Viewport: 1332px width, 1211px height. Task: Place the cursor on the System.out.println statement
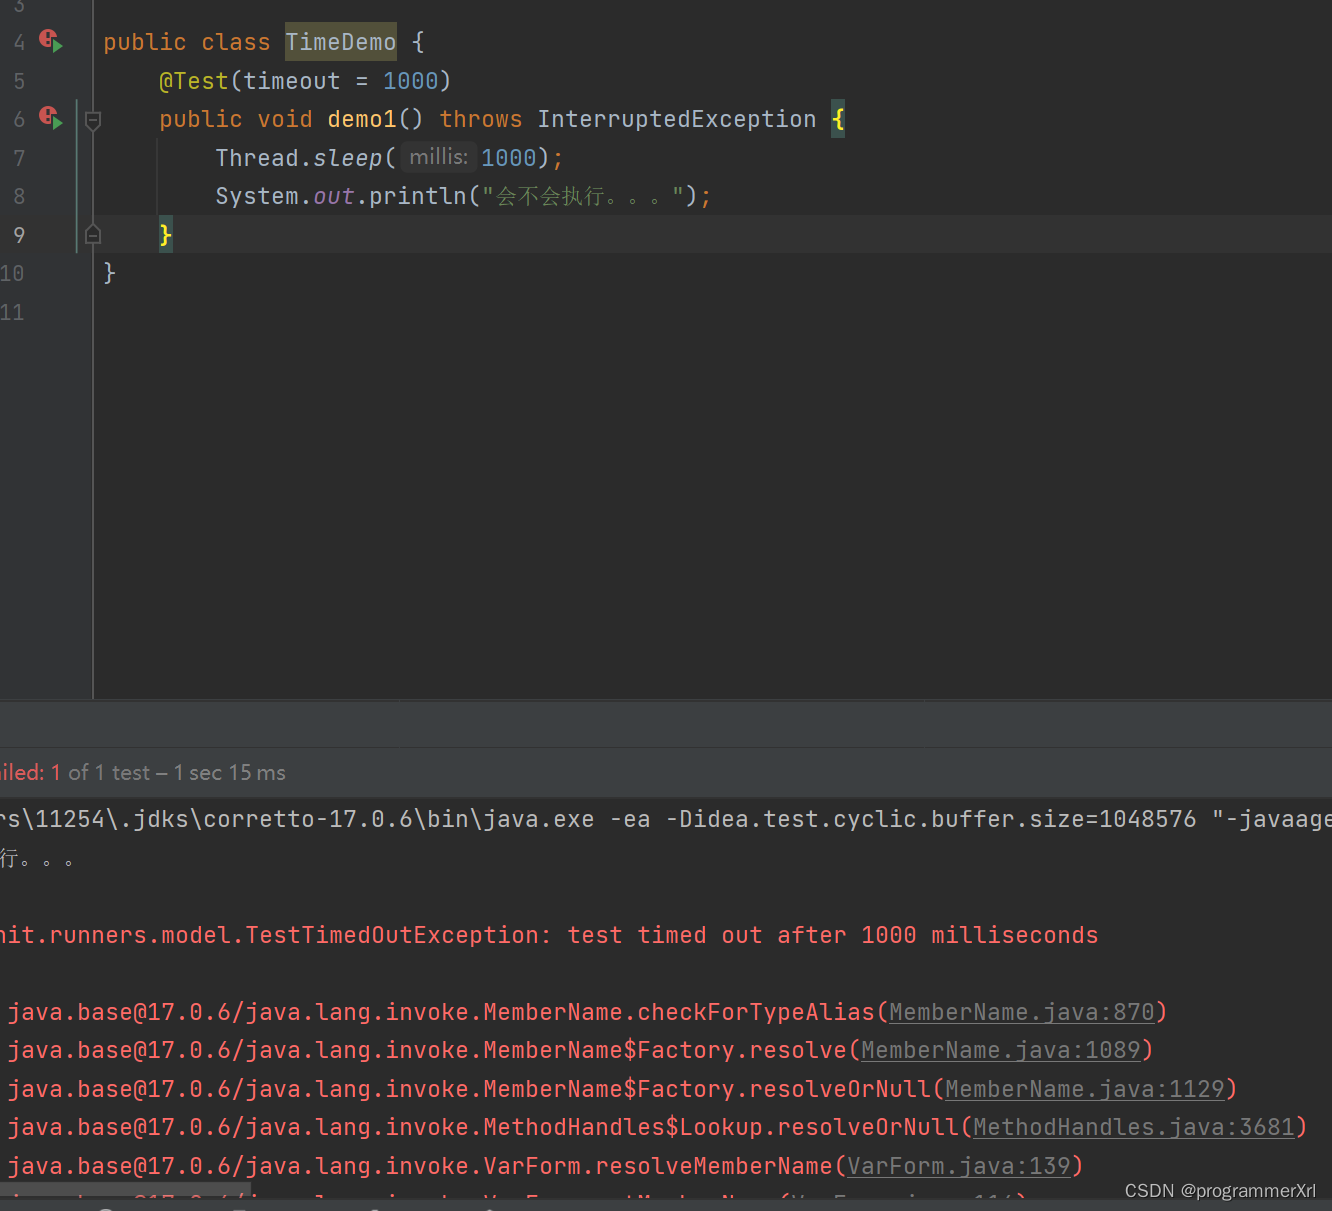pos(463,196)
